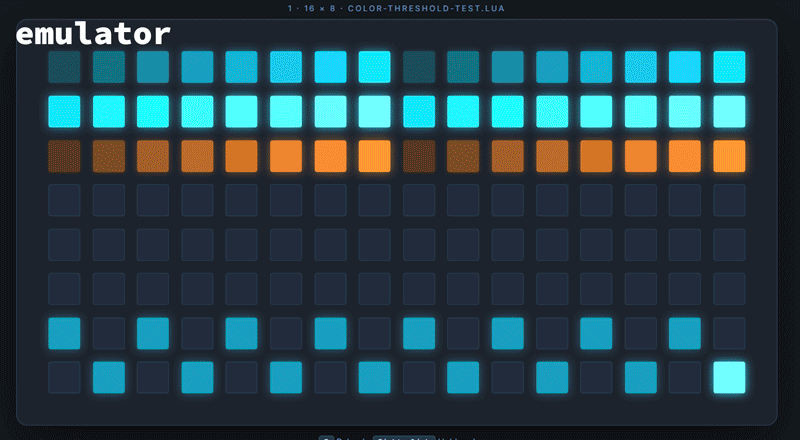Tap the lit blue pad, row 7 column 7
800x440 pixels.
tap(330, 333)
